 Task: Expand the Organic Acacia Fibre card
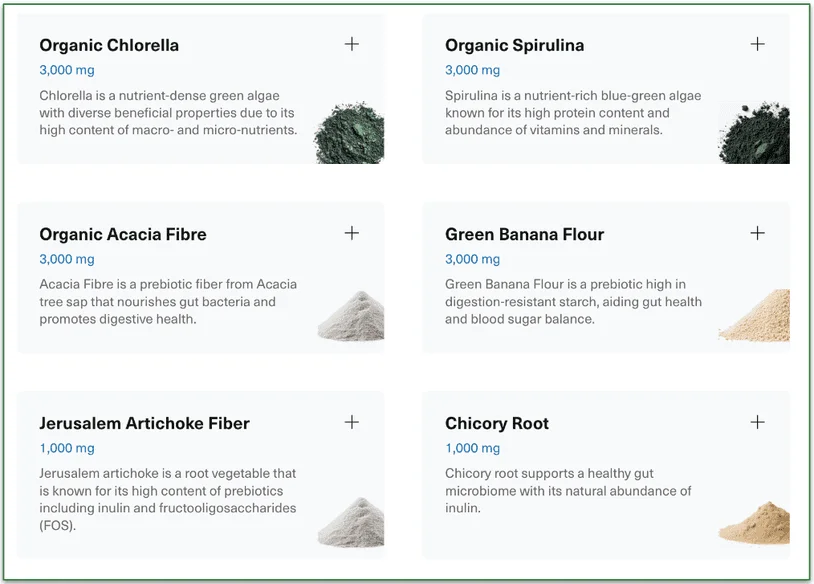click(352, 233)
